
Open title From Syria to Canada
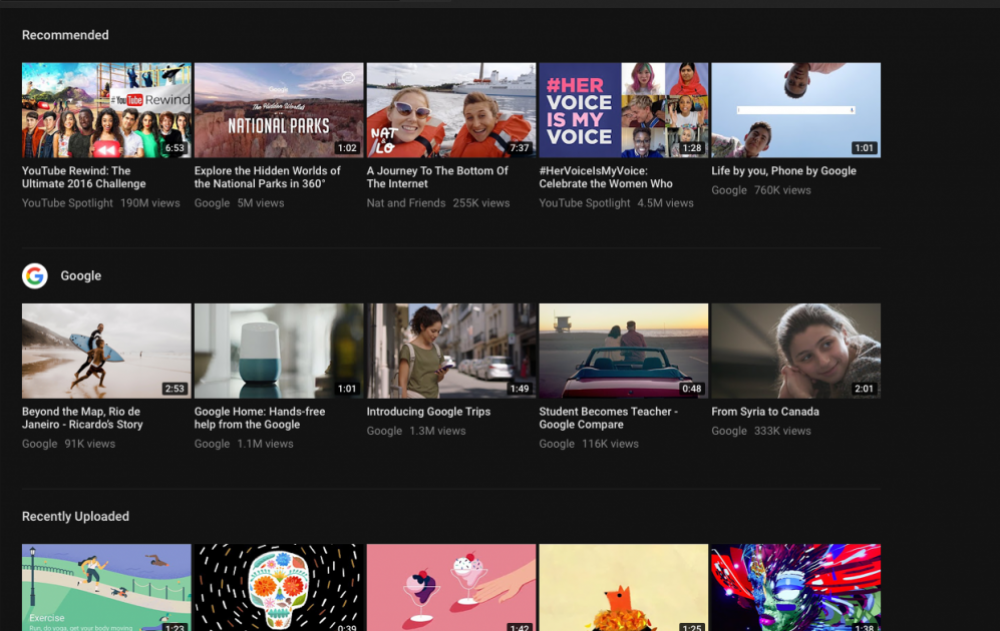pyautogui.click(x=765, y=412)
